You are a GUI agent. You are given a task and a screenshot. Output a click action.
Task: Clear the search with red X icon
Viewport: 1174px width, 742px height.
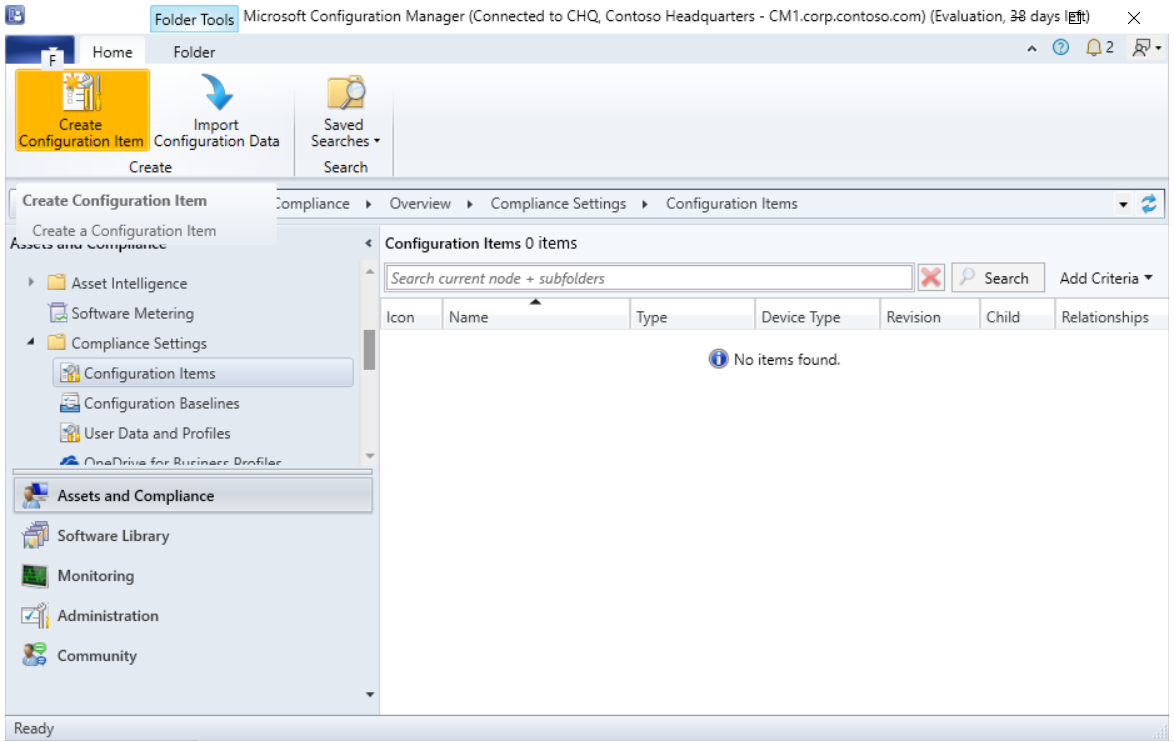[931, 278]
